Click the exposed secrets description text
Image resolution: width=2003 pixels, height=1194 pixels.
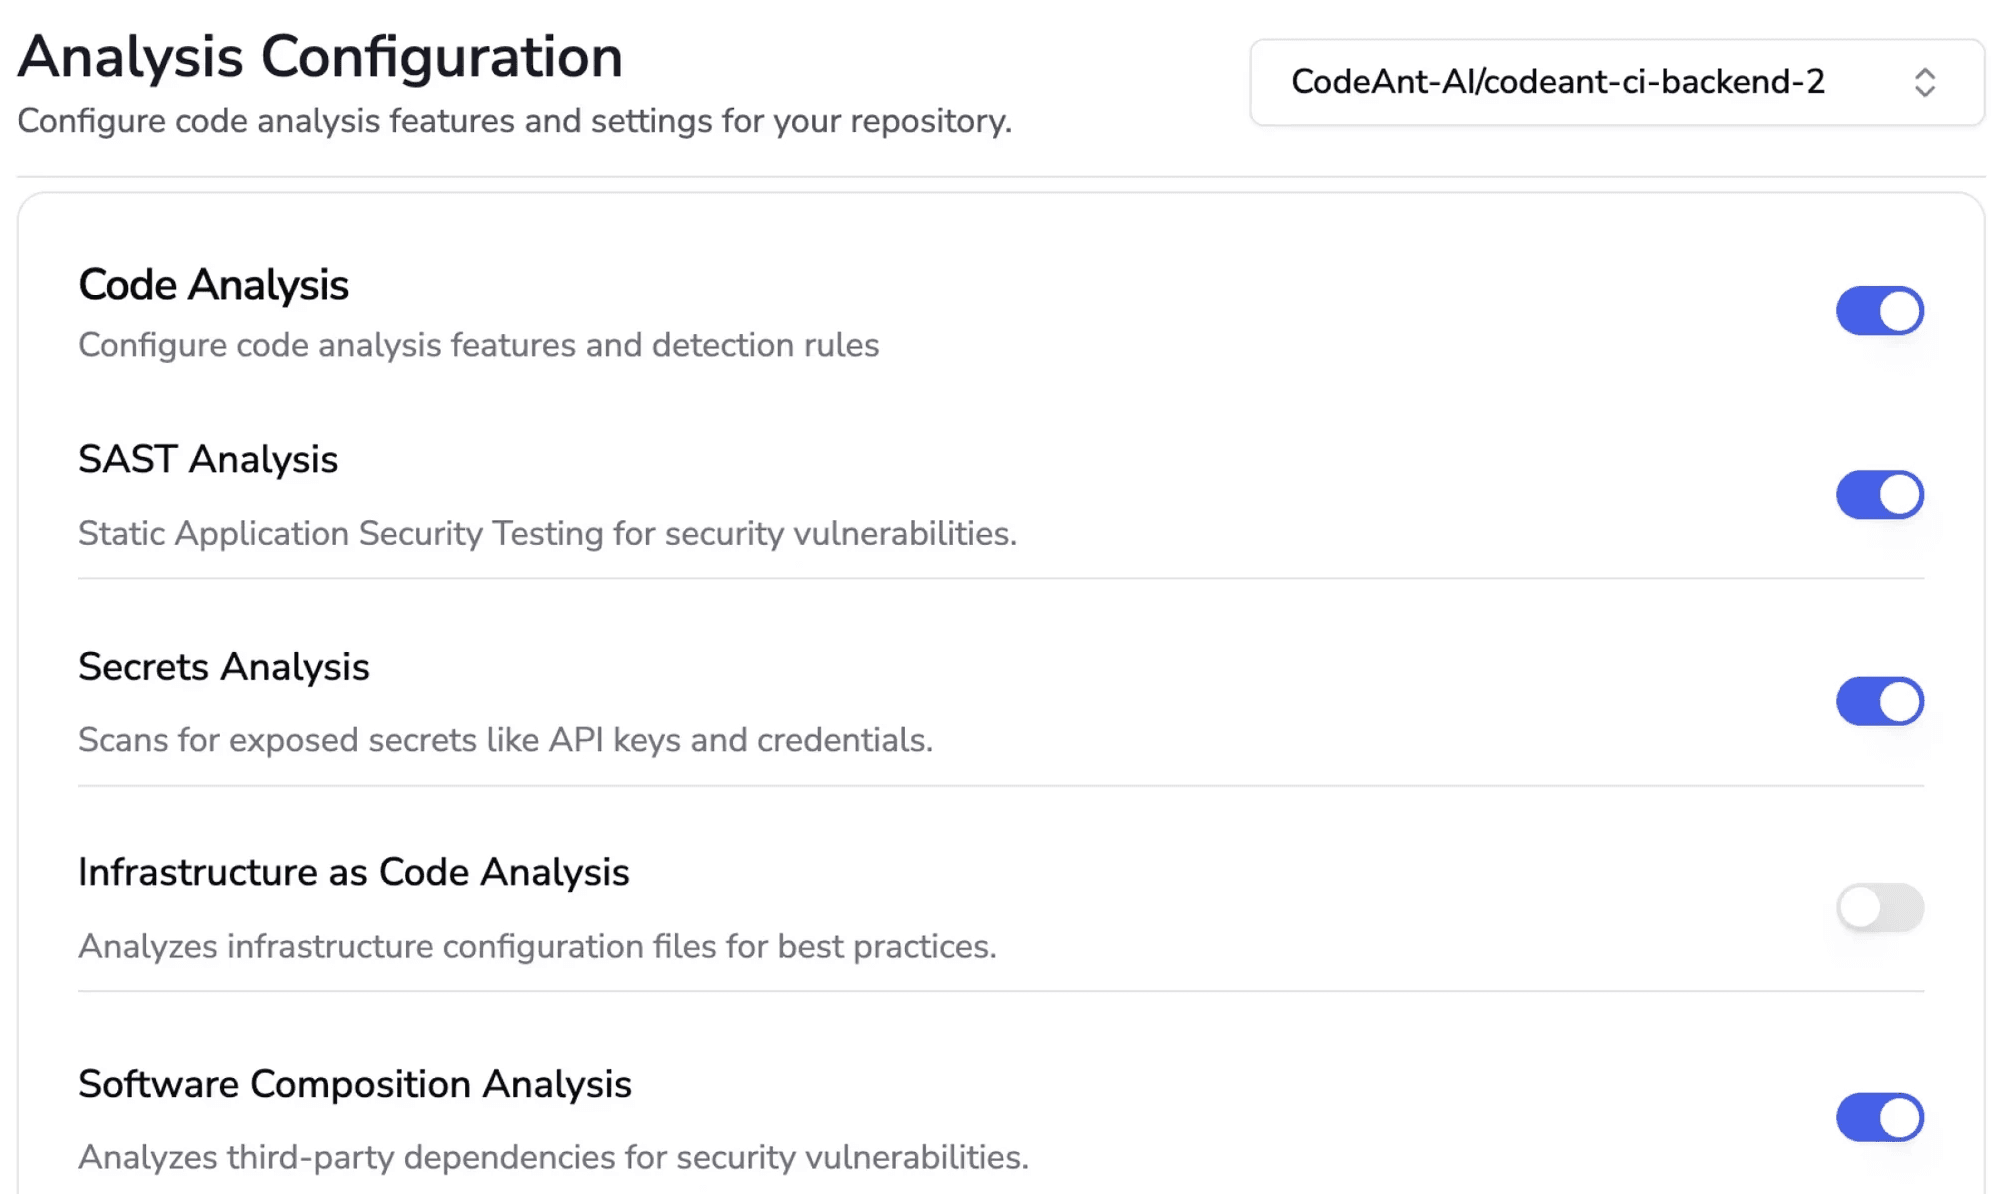point(506,740)
